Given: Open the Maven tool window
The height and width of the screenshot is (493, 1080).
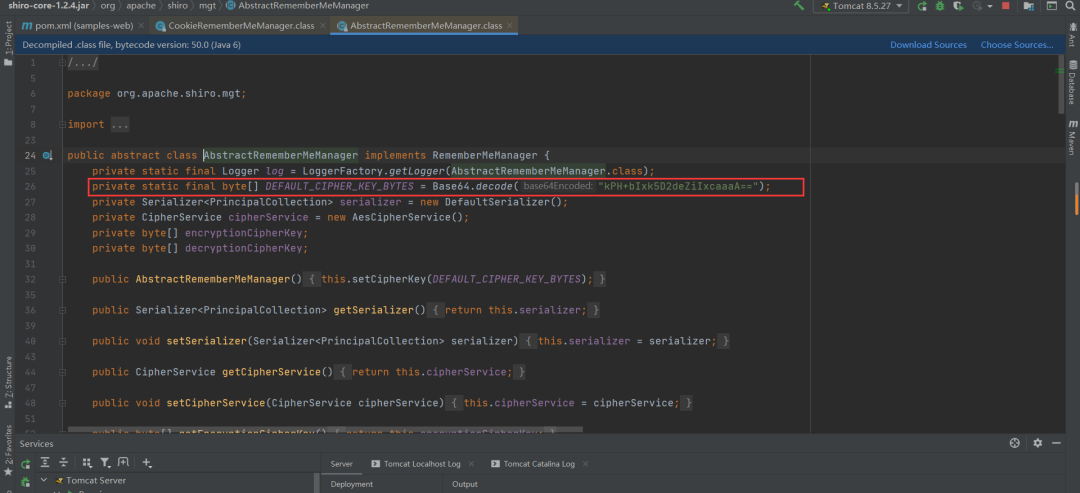Looking at the screenshot, I should (1072, 136).
